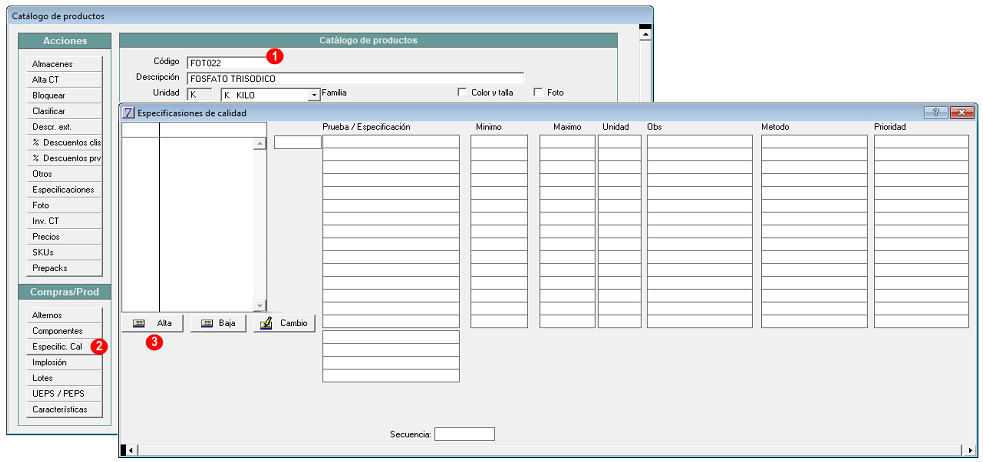Viewport: 983px width, 462px height.
Task: Click the Especificasiones de calidad window title icon
Action: coord(129,113)
